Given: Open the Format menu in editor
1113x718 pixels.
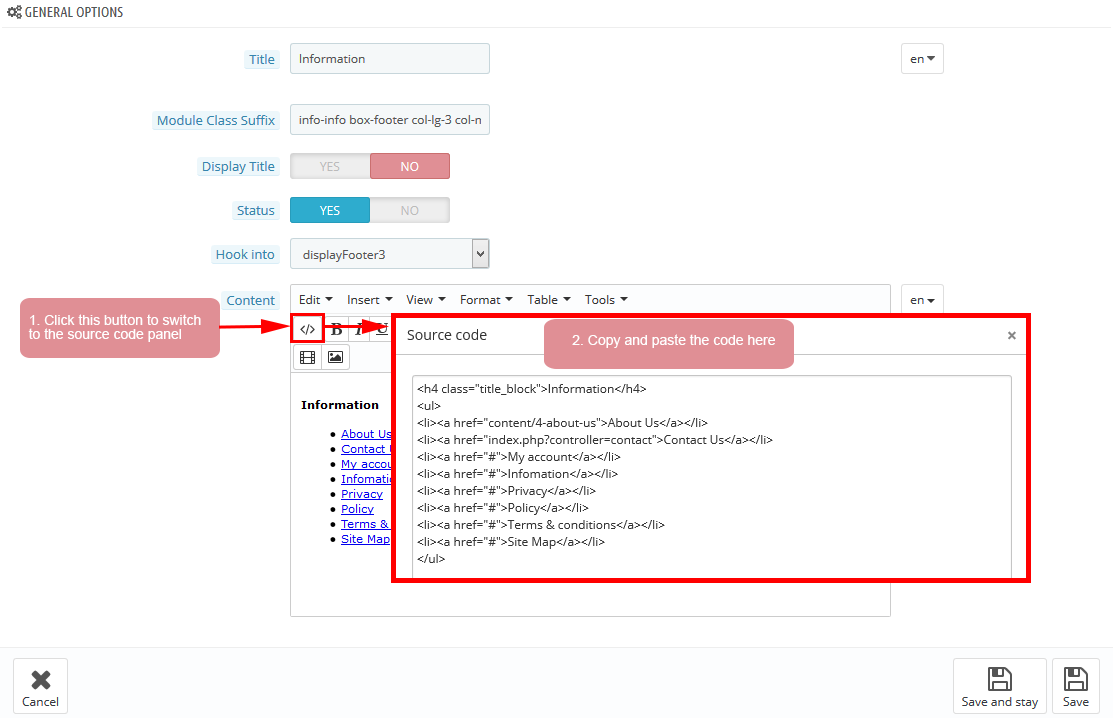Looking at the screenshot, I should 486,300.
